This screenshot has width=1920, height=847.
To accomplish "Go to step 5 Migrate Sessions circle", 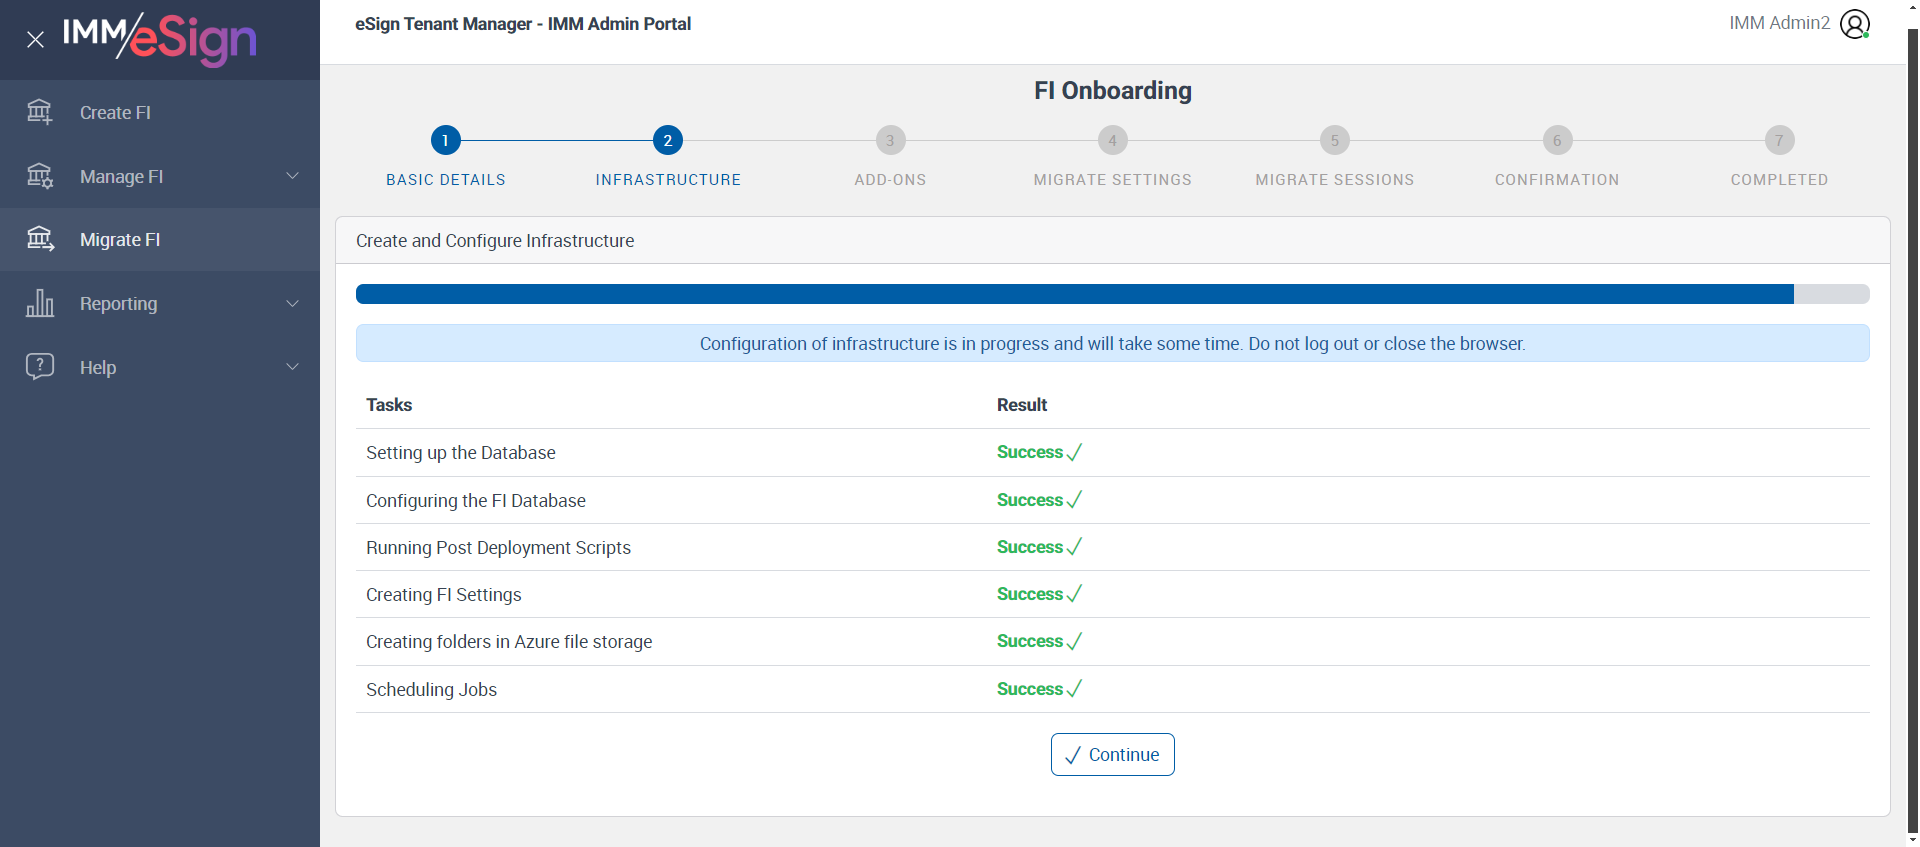I will pyautogui.click(x=1335, y=140).
